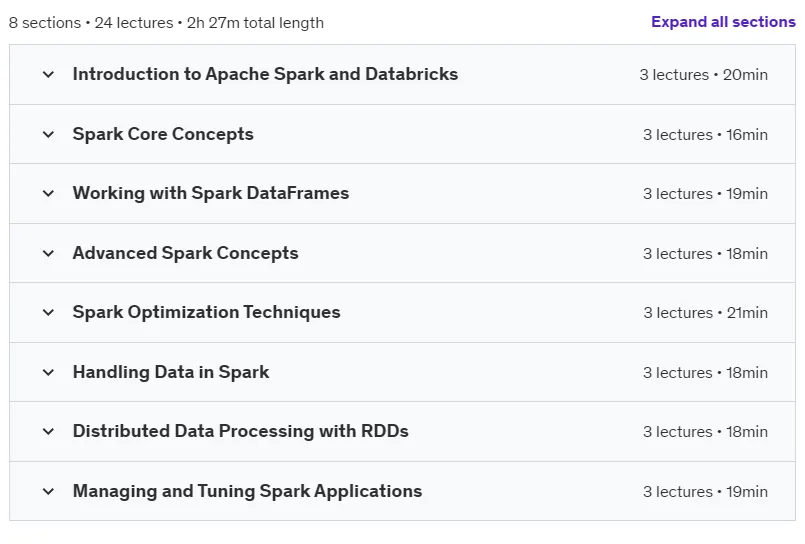This screenshot has width=805, height=544.
Task: Click the 3 lectures • 20min label
Action: coord(703,75)
